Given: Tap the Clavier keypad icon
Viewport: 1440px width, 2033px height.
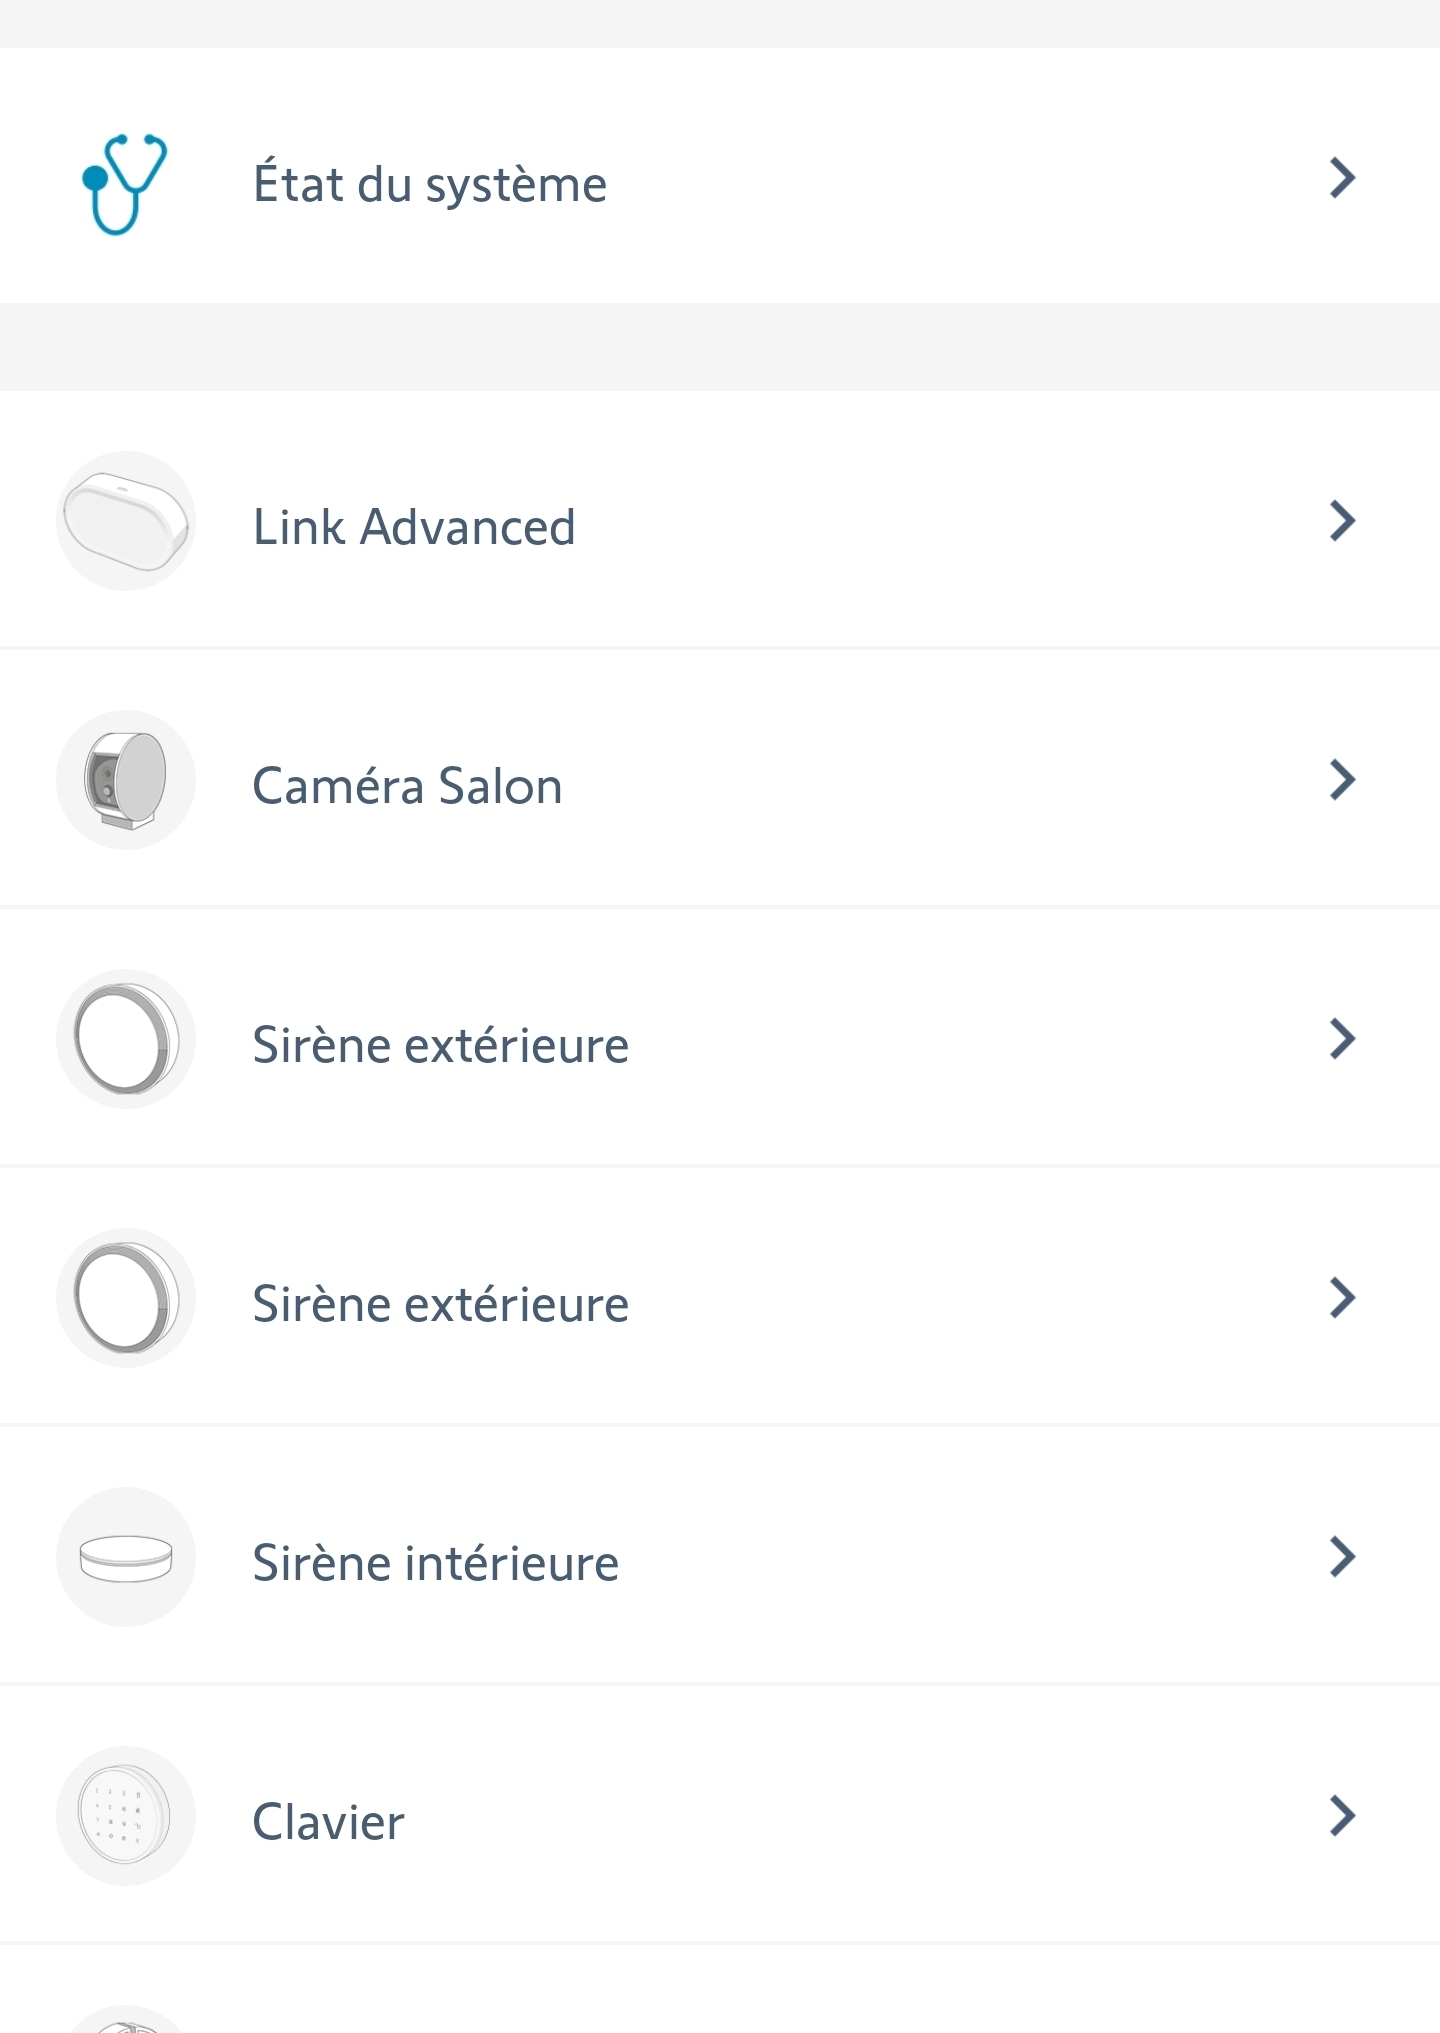Looking at the screenshot, I should [x=125, y=1816].
